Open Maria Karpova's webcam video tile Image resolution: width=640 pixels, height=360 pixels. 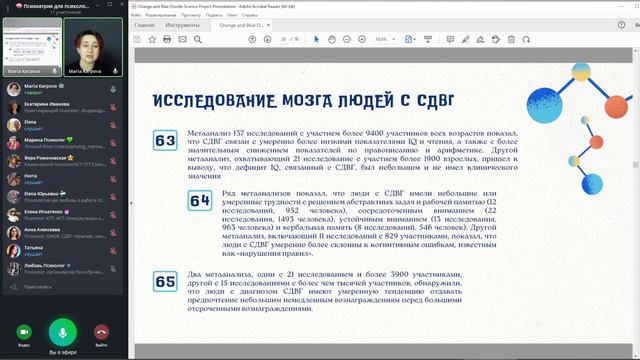click(x=93, y=47)
